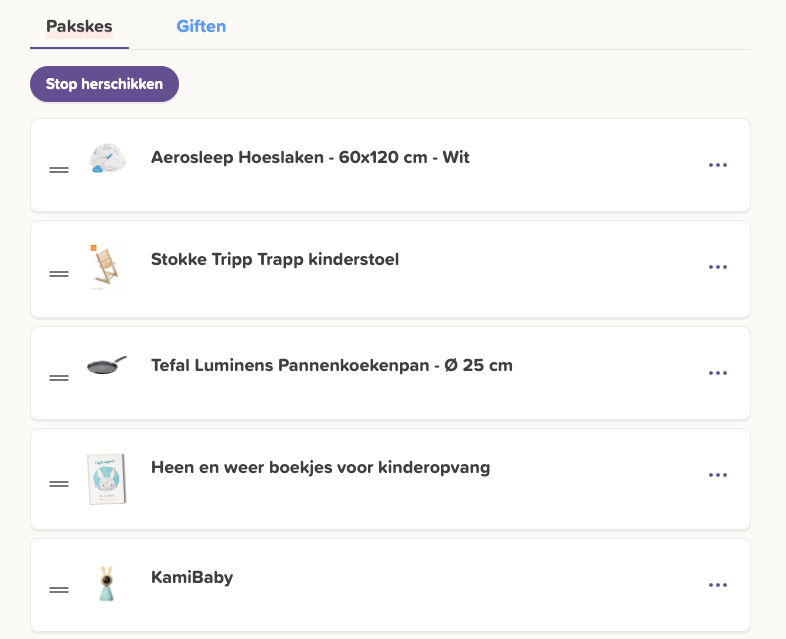Open three-dot menu for KamiBaby

(718, 585)
